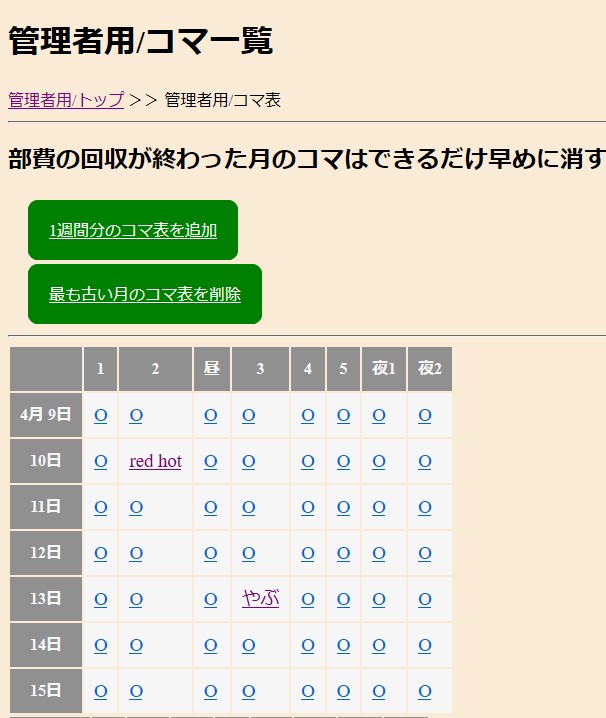Open the 'red hot' booking on the 10日 row
Viewport: 606px width, 718px height.
pyautogui.click(x=155, y=461)
